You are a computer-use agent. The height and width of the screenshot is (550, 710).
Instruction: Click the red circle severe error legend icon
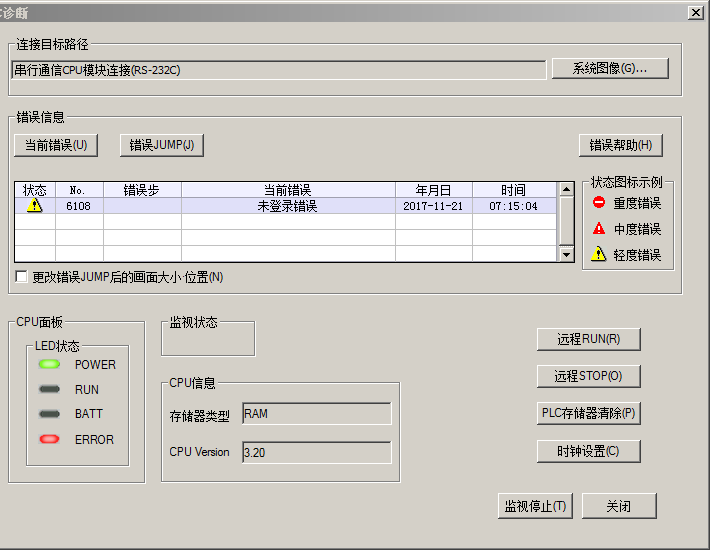click(599, 202)
